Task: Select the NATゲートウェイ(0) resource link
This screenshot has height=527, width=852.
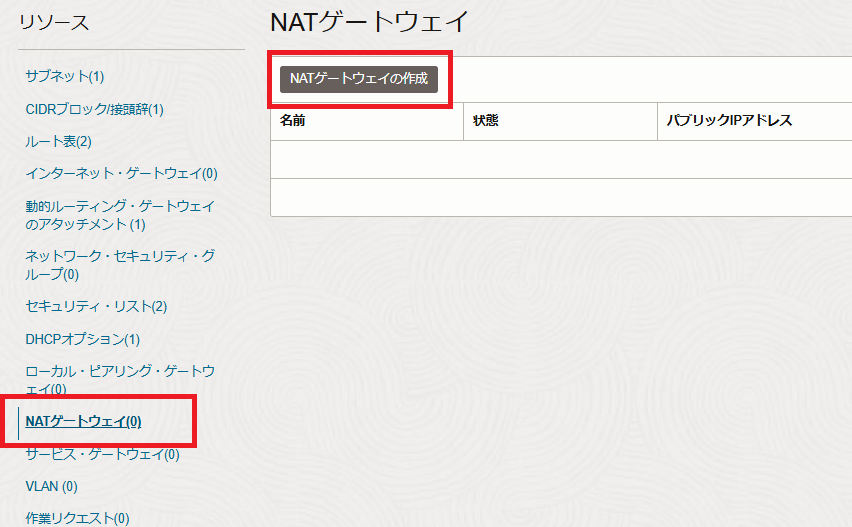Action: click(x=83, y=422)
